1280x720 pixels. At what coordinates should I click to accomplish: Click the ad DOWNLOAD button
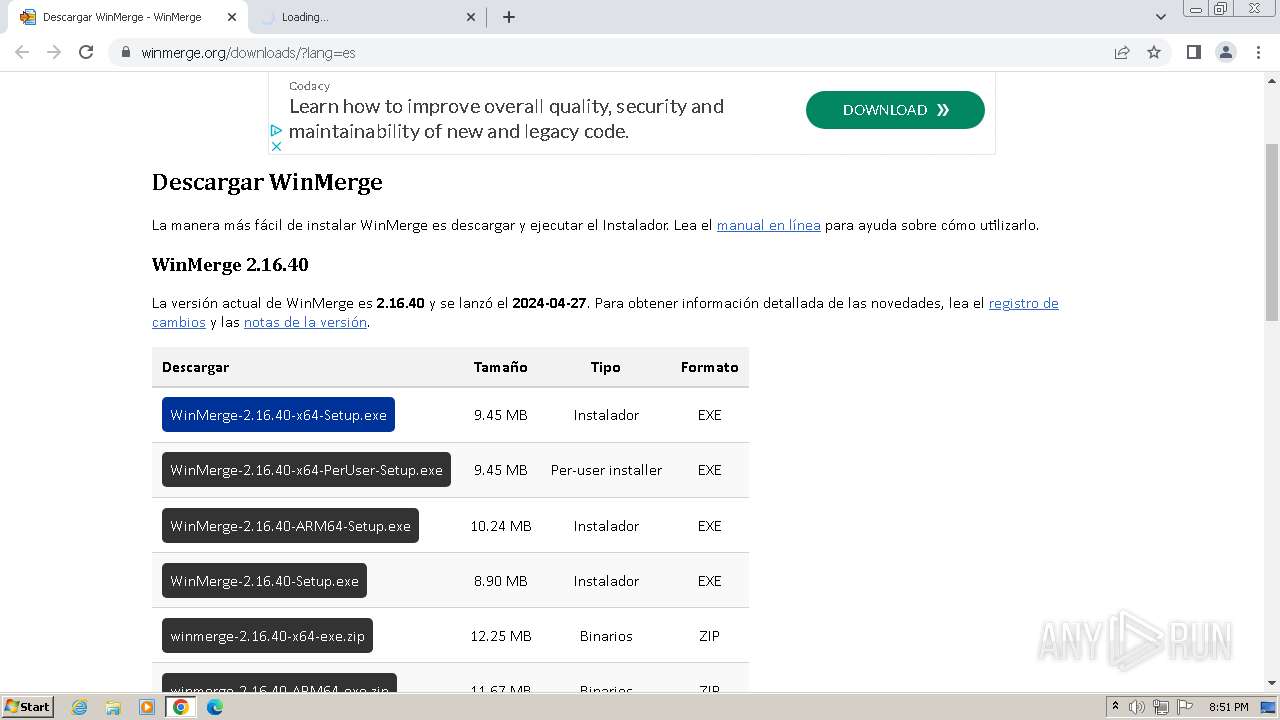pos(895,110)
